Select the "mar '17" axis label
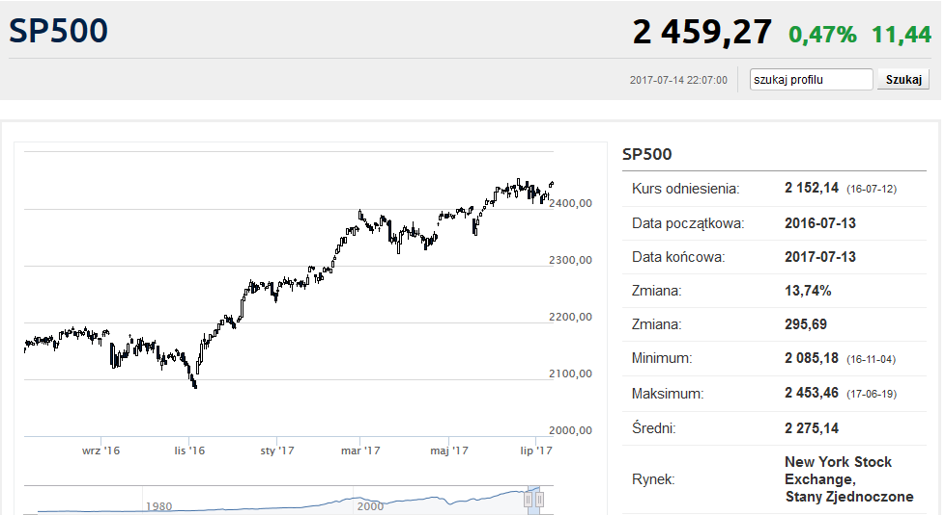945x515 pixels. pyautogui.click(x=360, y=451)
